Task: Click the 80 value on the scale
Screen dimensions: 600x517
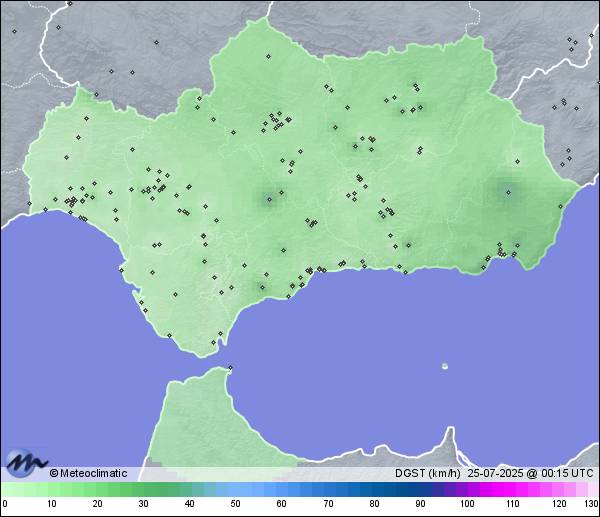Action: 374,504
